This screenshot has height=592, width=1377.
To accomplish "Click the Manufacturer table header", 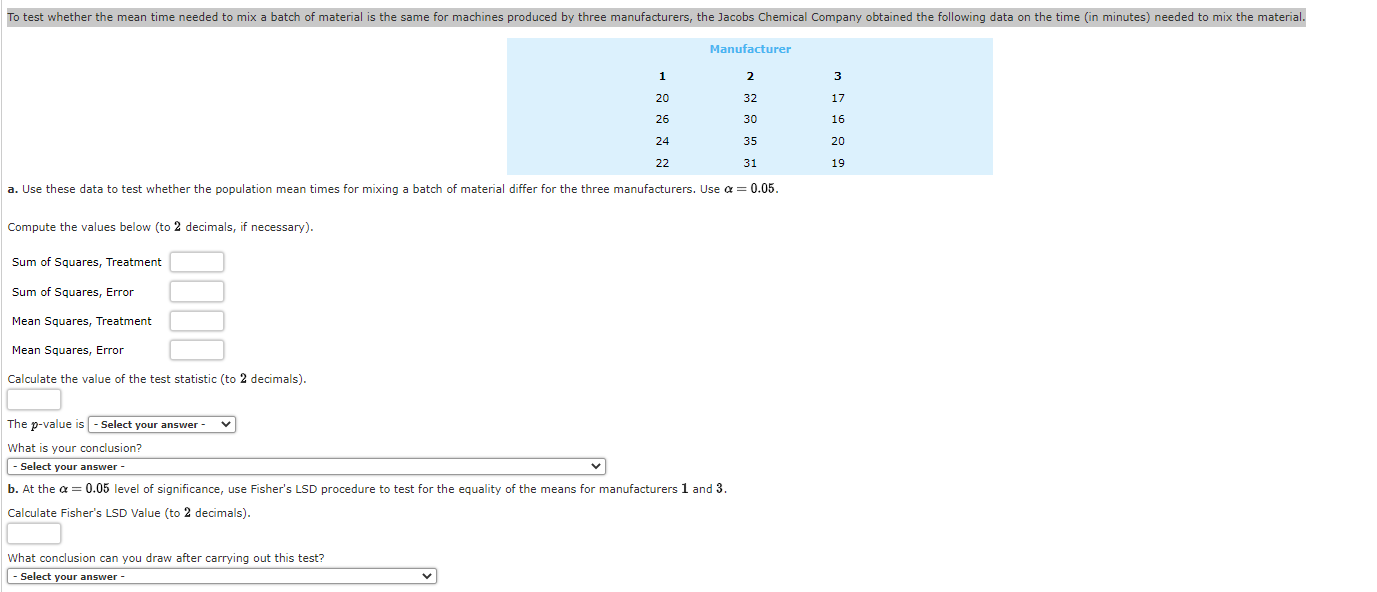I will 749,48.
